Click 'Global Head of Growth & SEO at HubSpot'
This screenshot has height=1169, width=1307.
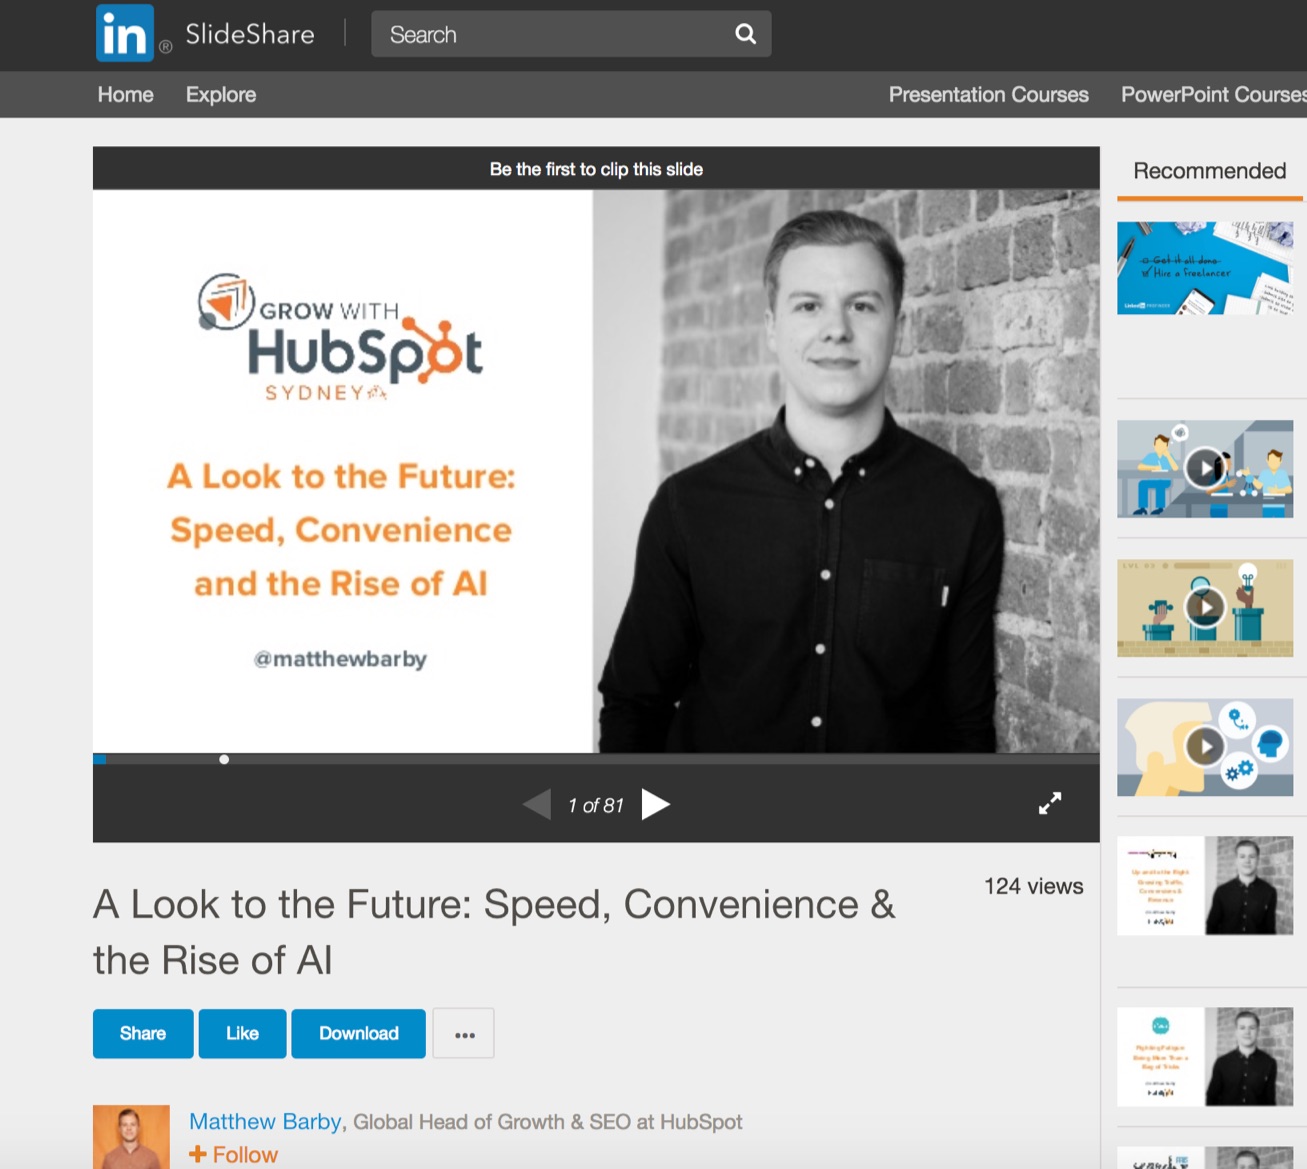[x=548, y=1122]
